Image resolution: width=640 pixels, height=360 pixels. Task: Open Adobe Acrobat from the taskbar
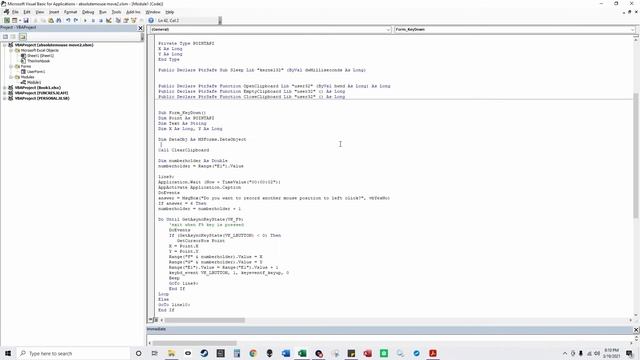(433, 353)
